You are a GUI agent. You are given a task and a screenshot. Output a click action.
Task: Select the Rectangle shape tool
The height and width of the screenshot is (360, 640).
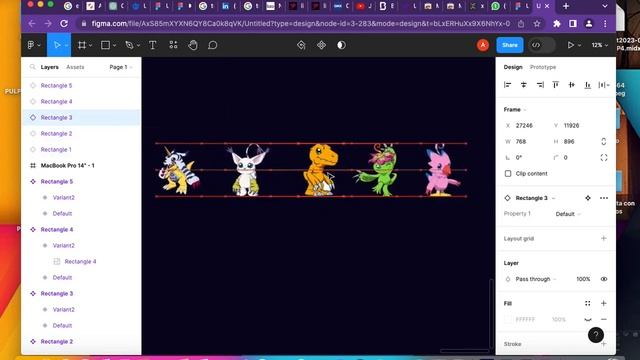tap(105, 45)
